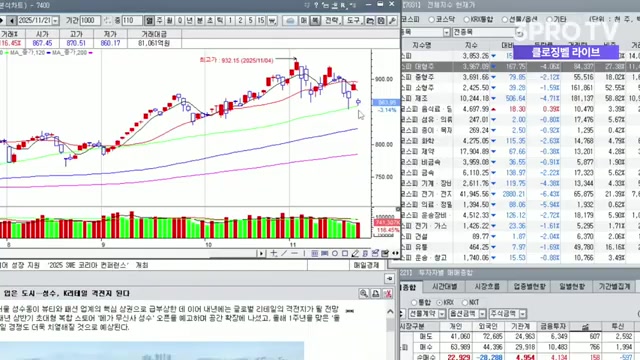Select the 코스닥 radio button
This screenshot has height=360, width=640.
pos(431,20)
